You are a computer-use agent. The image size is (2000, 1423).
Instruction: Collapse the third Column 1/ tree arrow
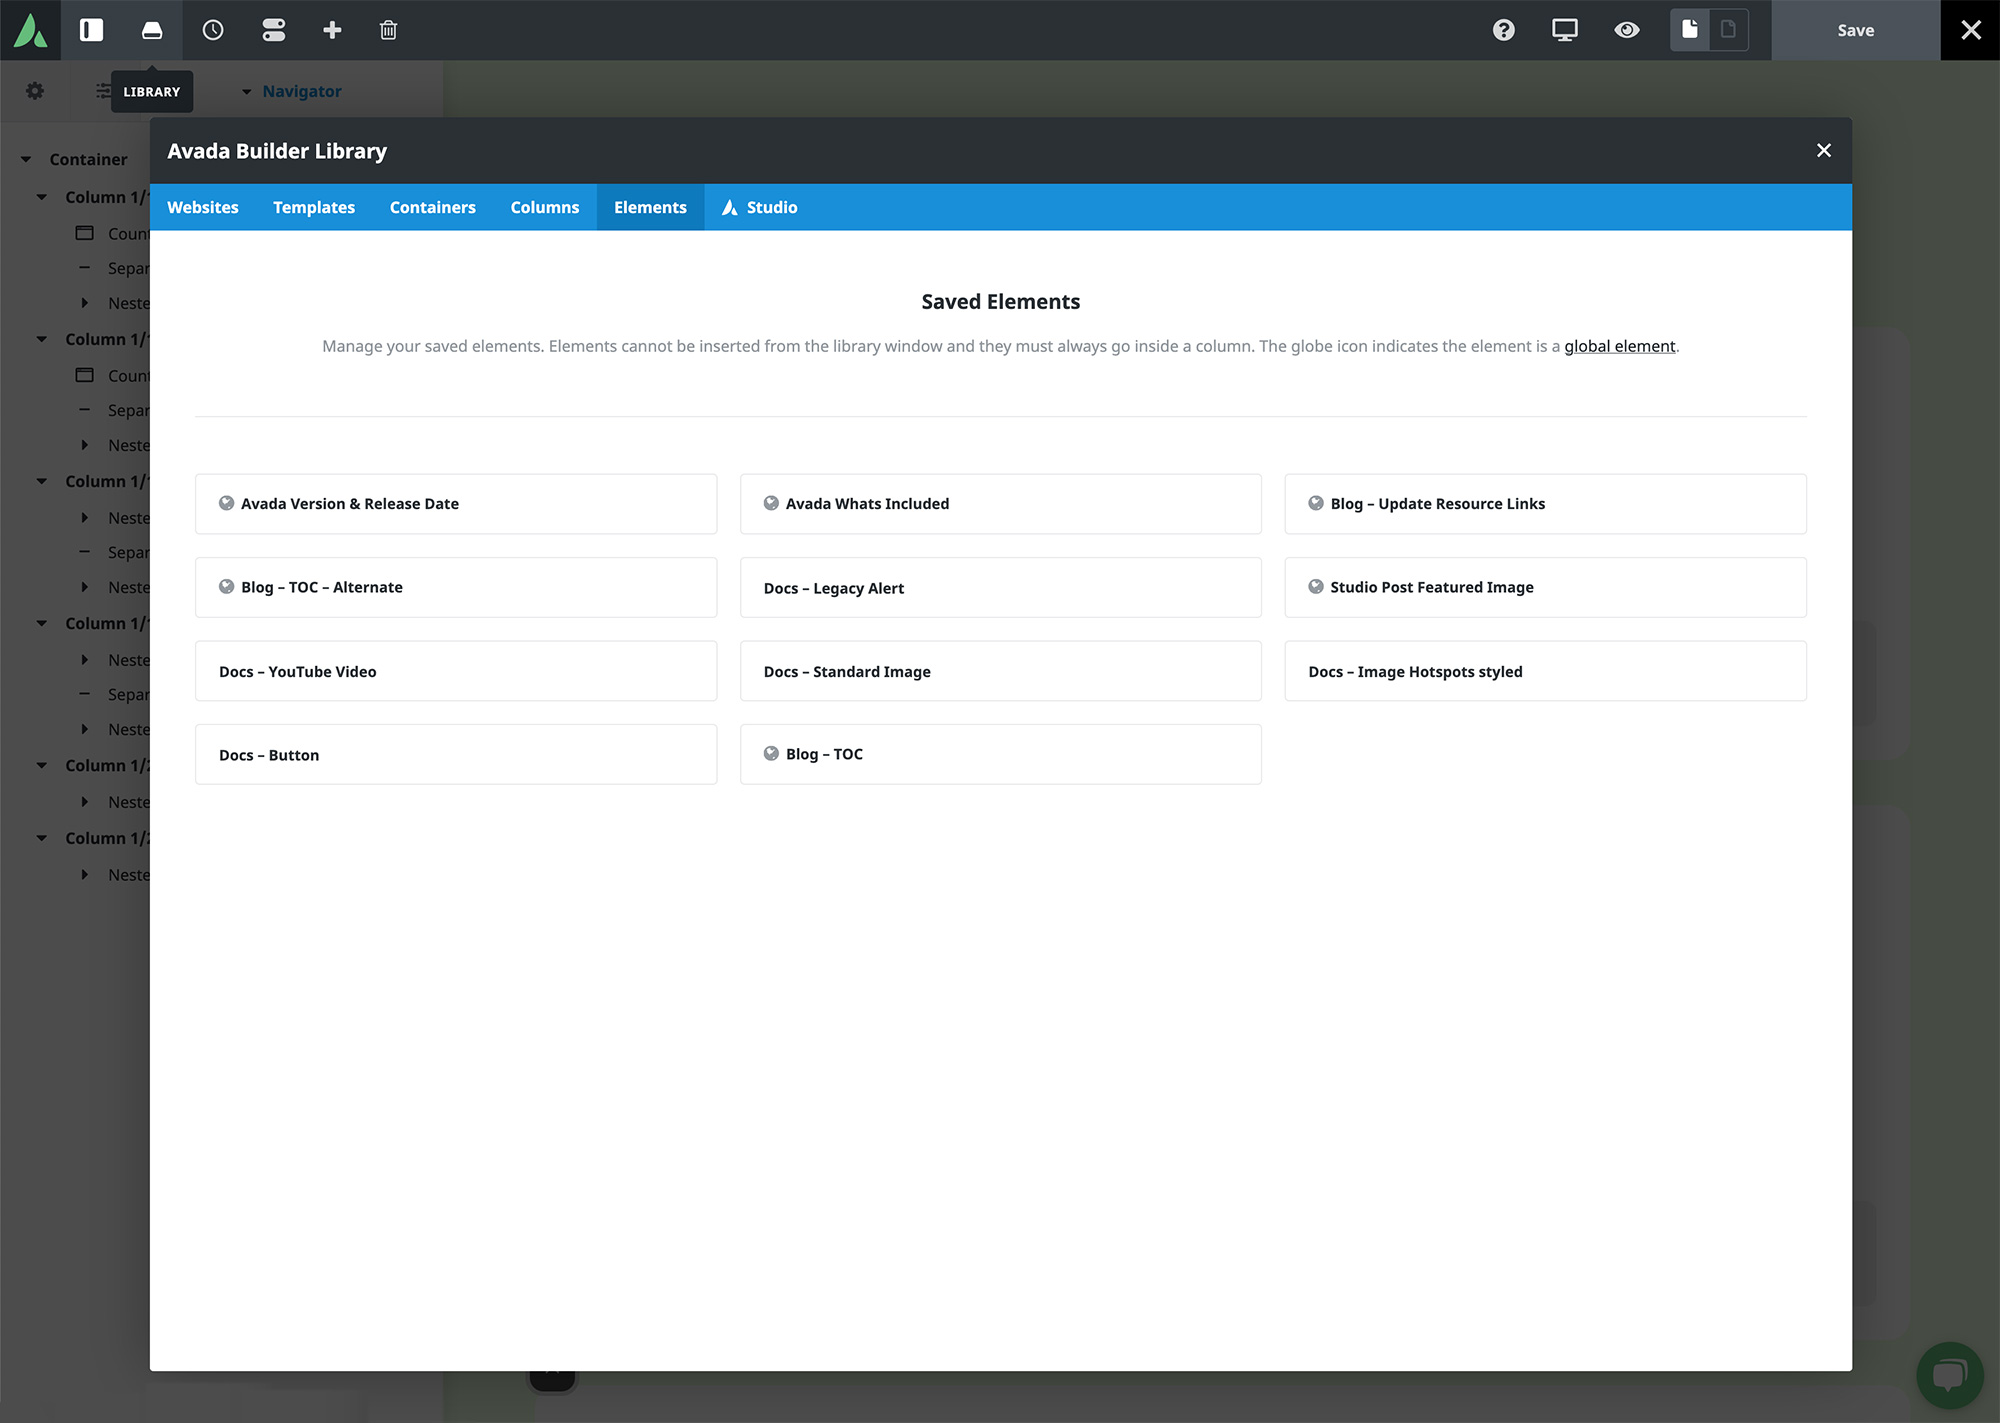(x=42, y=481)
